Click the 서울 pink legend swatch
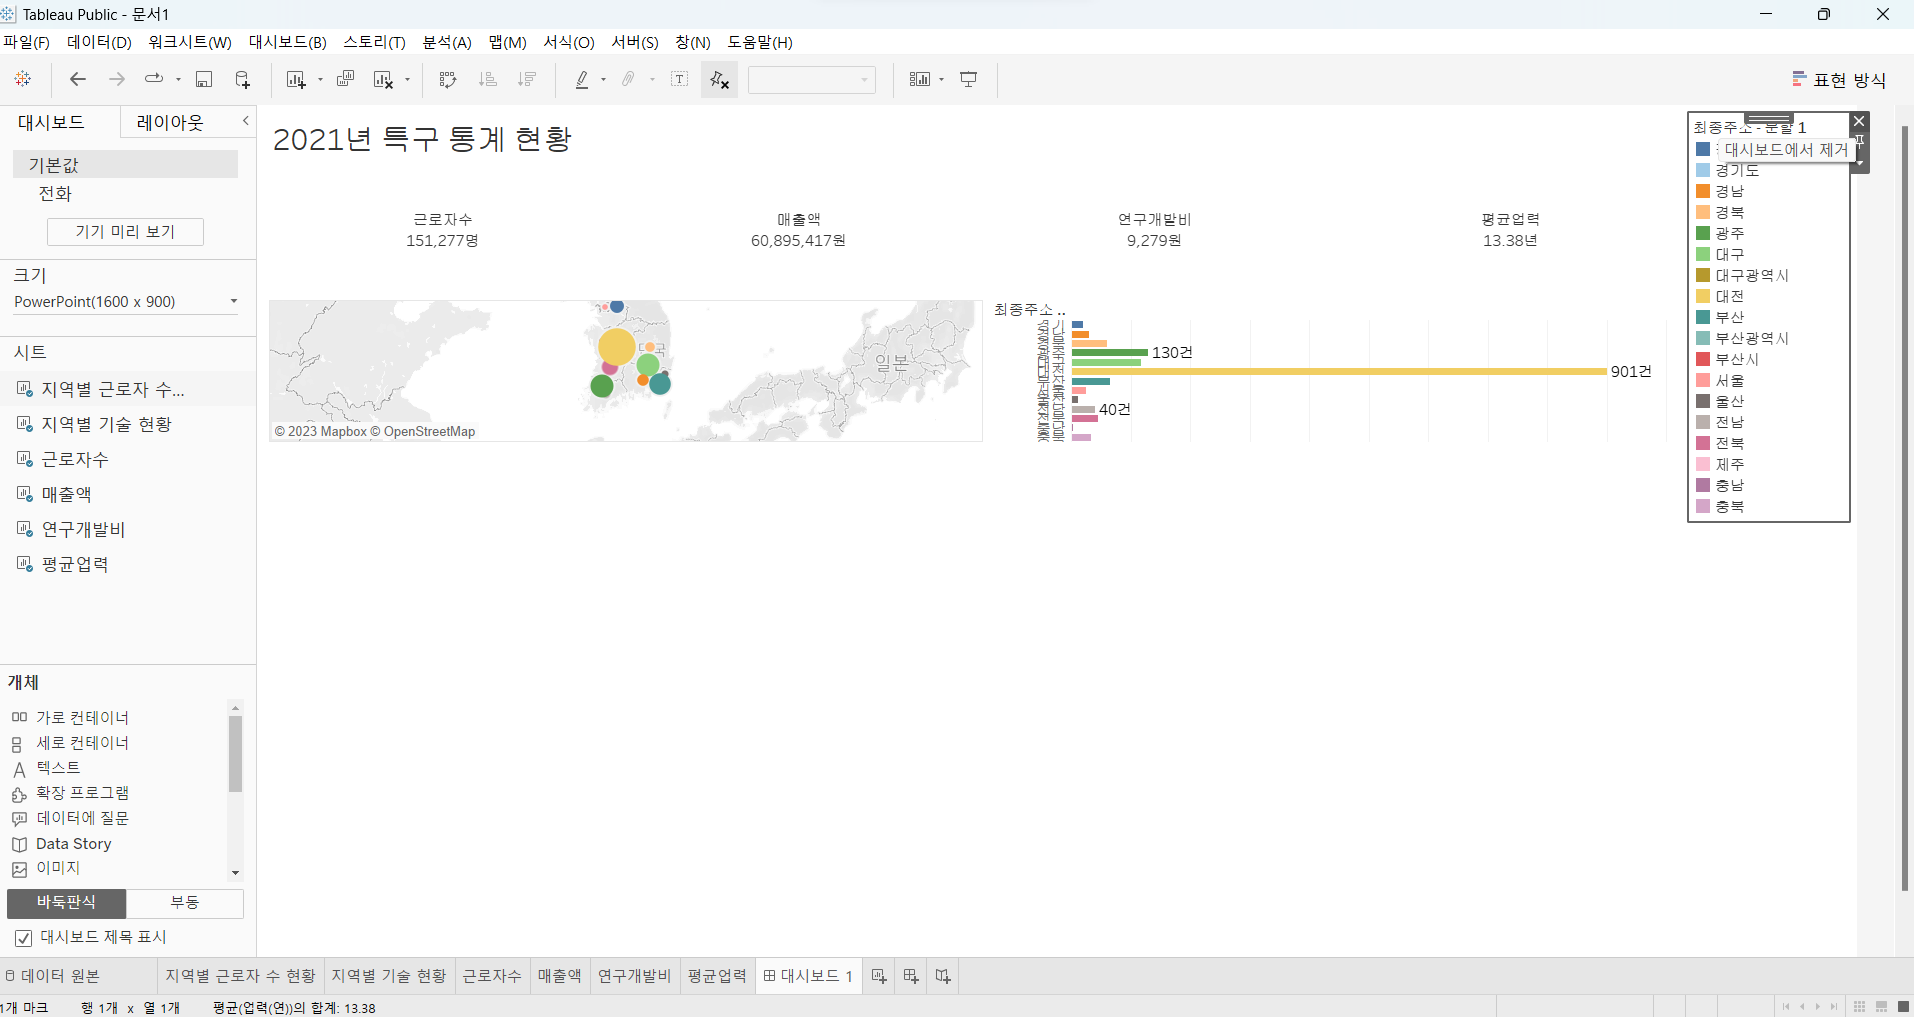 click(1703, 380)
